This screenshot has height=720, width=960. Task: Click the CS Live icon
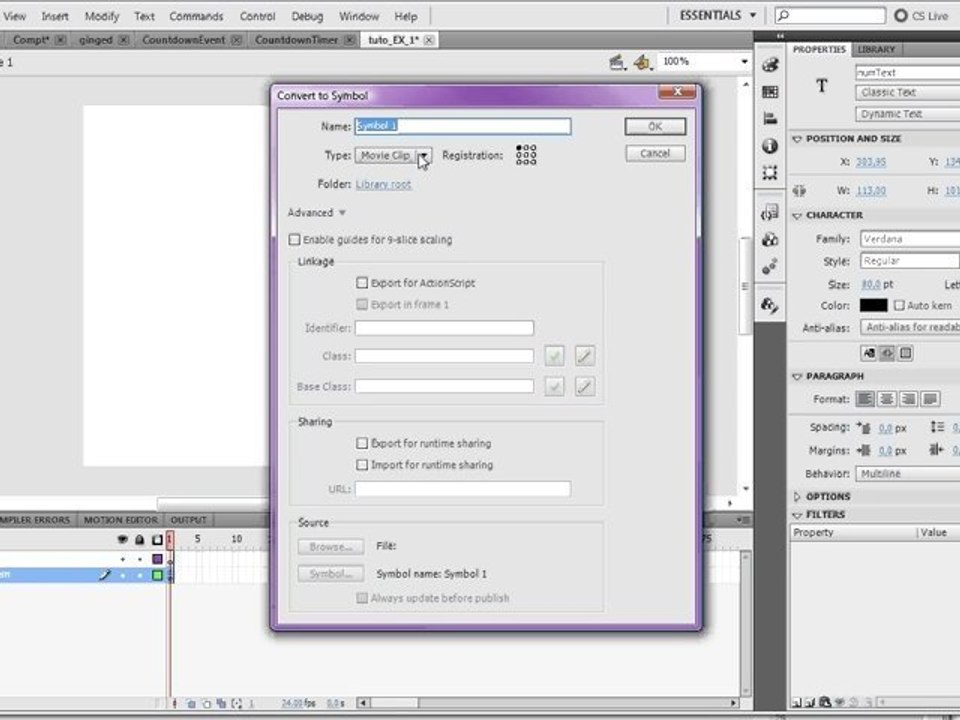coord(901,16)
